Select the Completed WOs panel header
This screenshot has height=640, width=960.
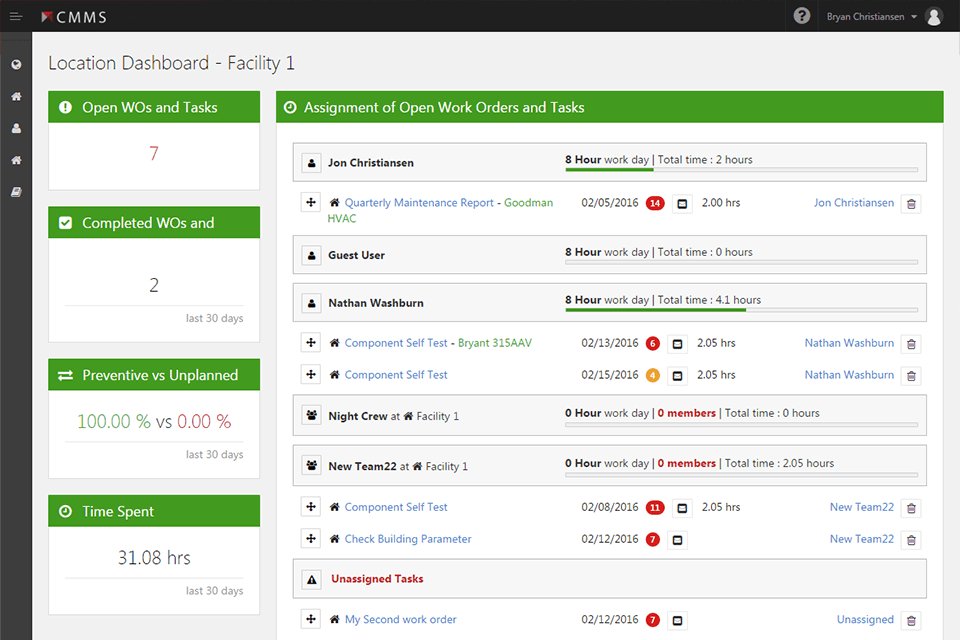coord(154,223)
